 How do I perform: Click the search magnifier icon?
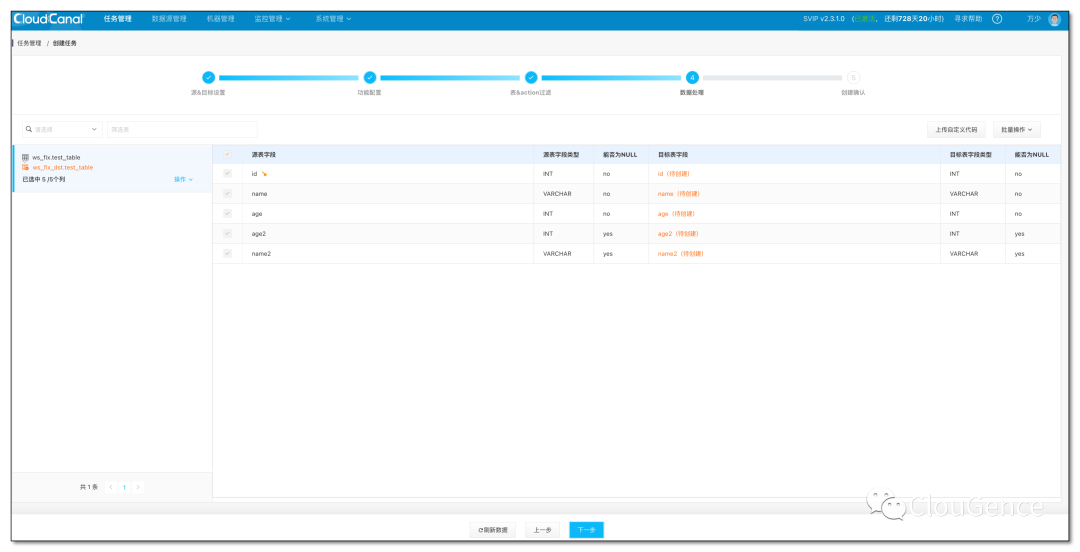[x=29, y=129]
